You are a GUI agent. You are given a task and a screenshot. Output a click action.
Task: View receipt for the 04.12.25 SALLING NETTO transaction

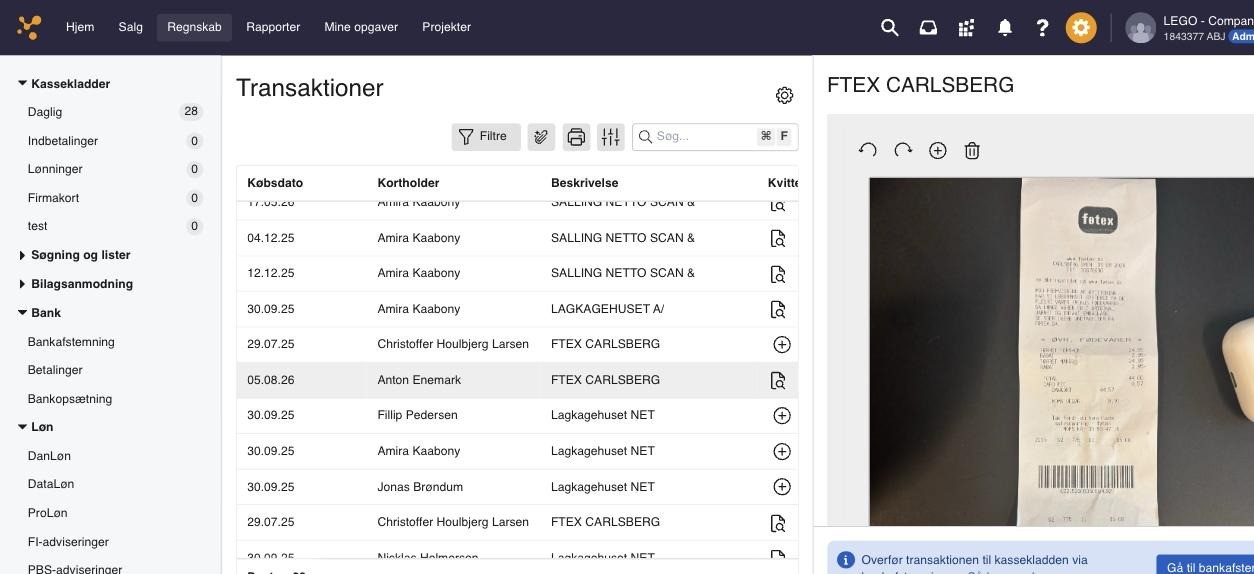coord(778,238)
